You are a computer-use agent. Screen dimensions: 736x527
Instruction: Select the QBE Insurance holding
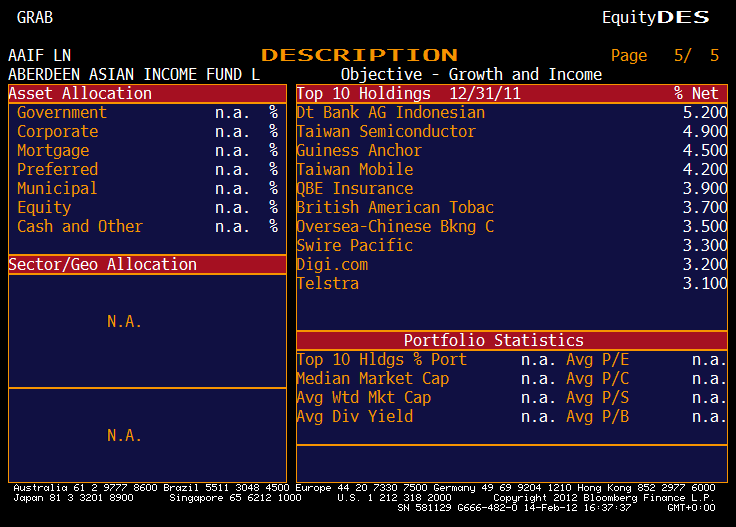(x=355, y=189)
